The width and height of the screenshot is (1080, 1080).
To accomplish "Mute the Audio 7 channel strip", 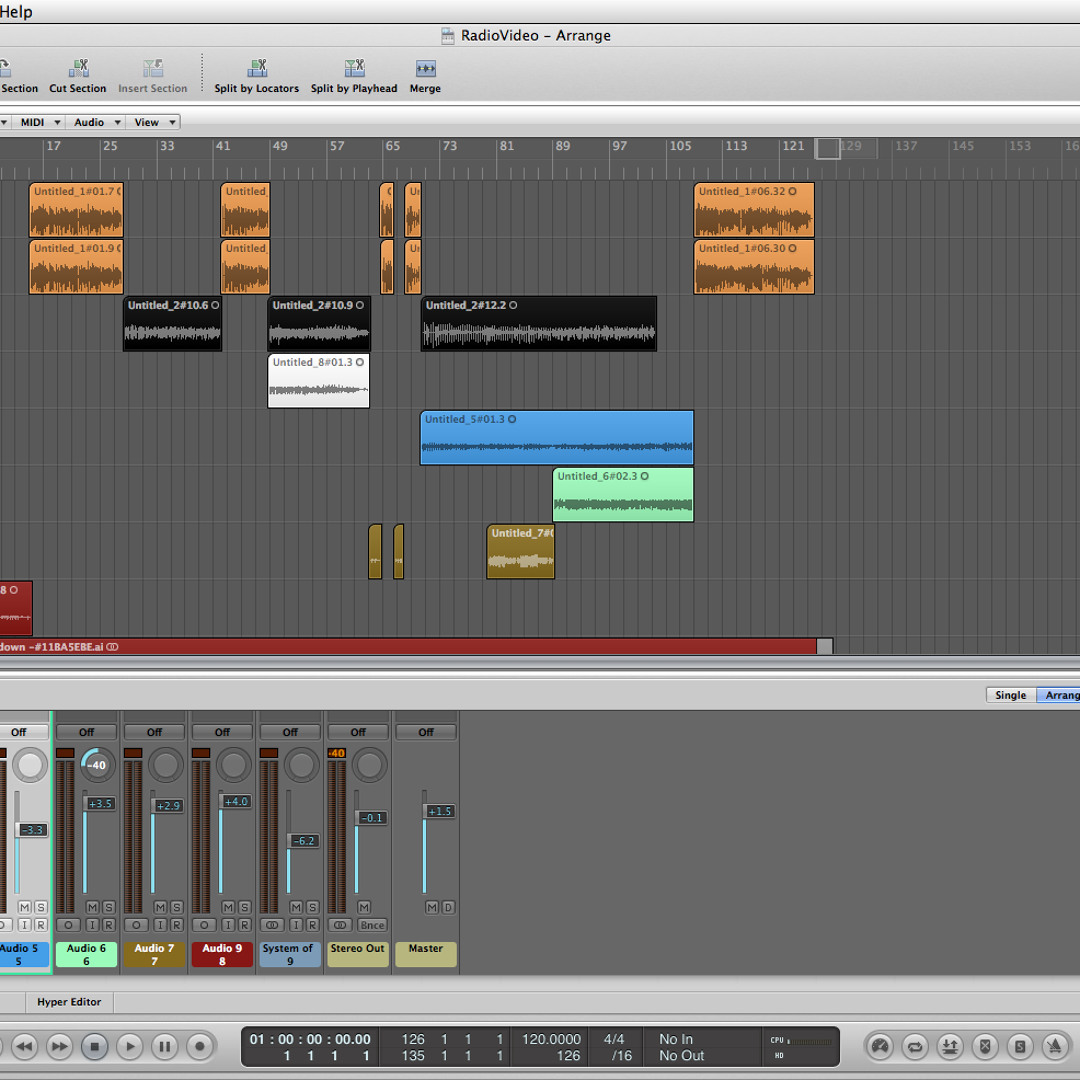I will (x=160, y=907).
